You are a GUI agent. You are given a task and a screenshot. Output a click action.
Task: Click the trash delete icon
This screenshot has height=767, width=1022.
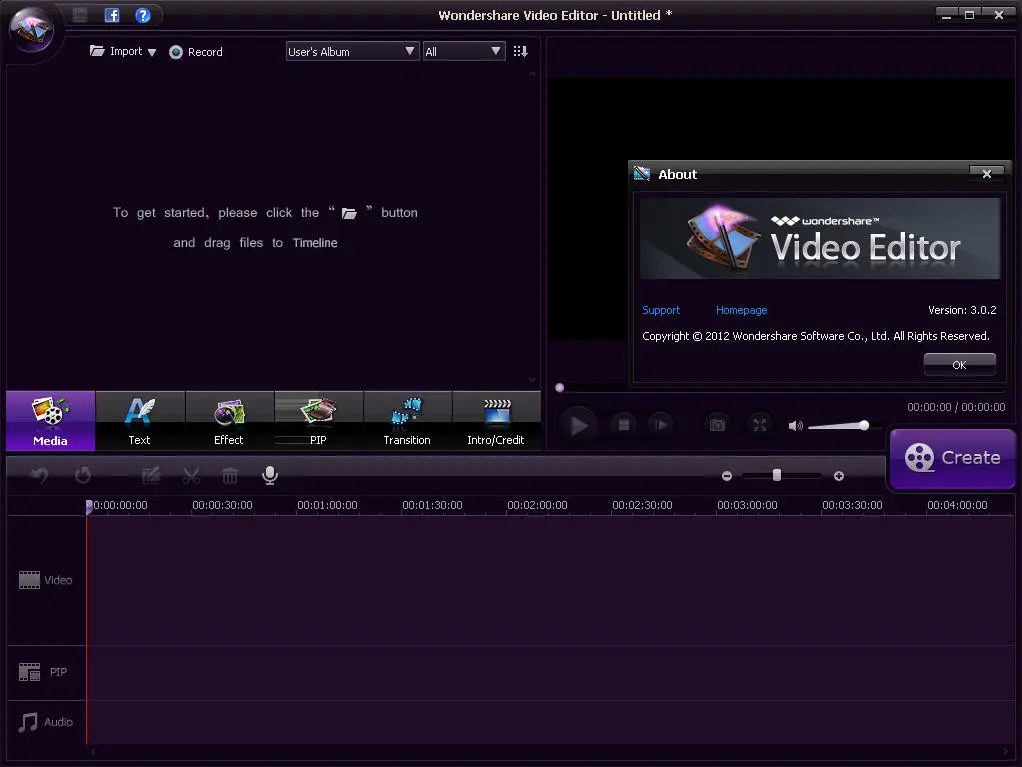click(x=230, y=476)
